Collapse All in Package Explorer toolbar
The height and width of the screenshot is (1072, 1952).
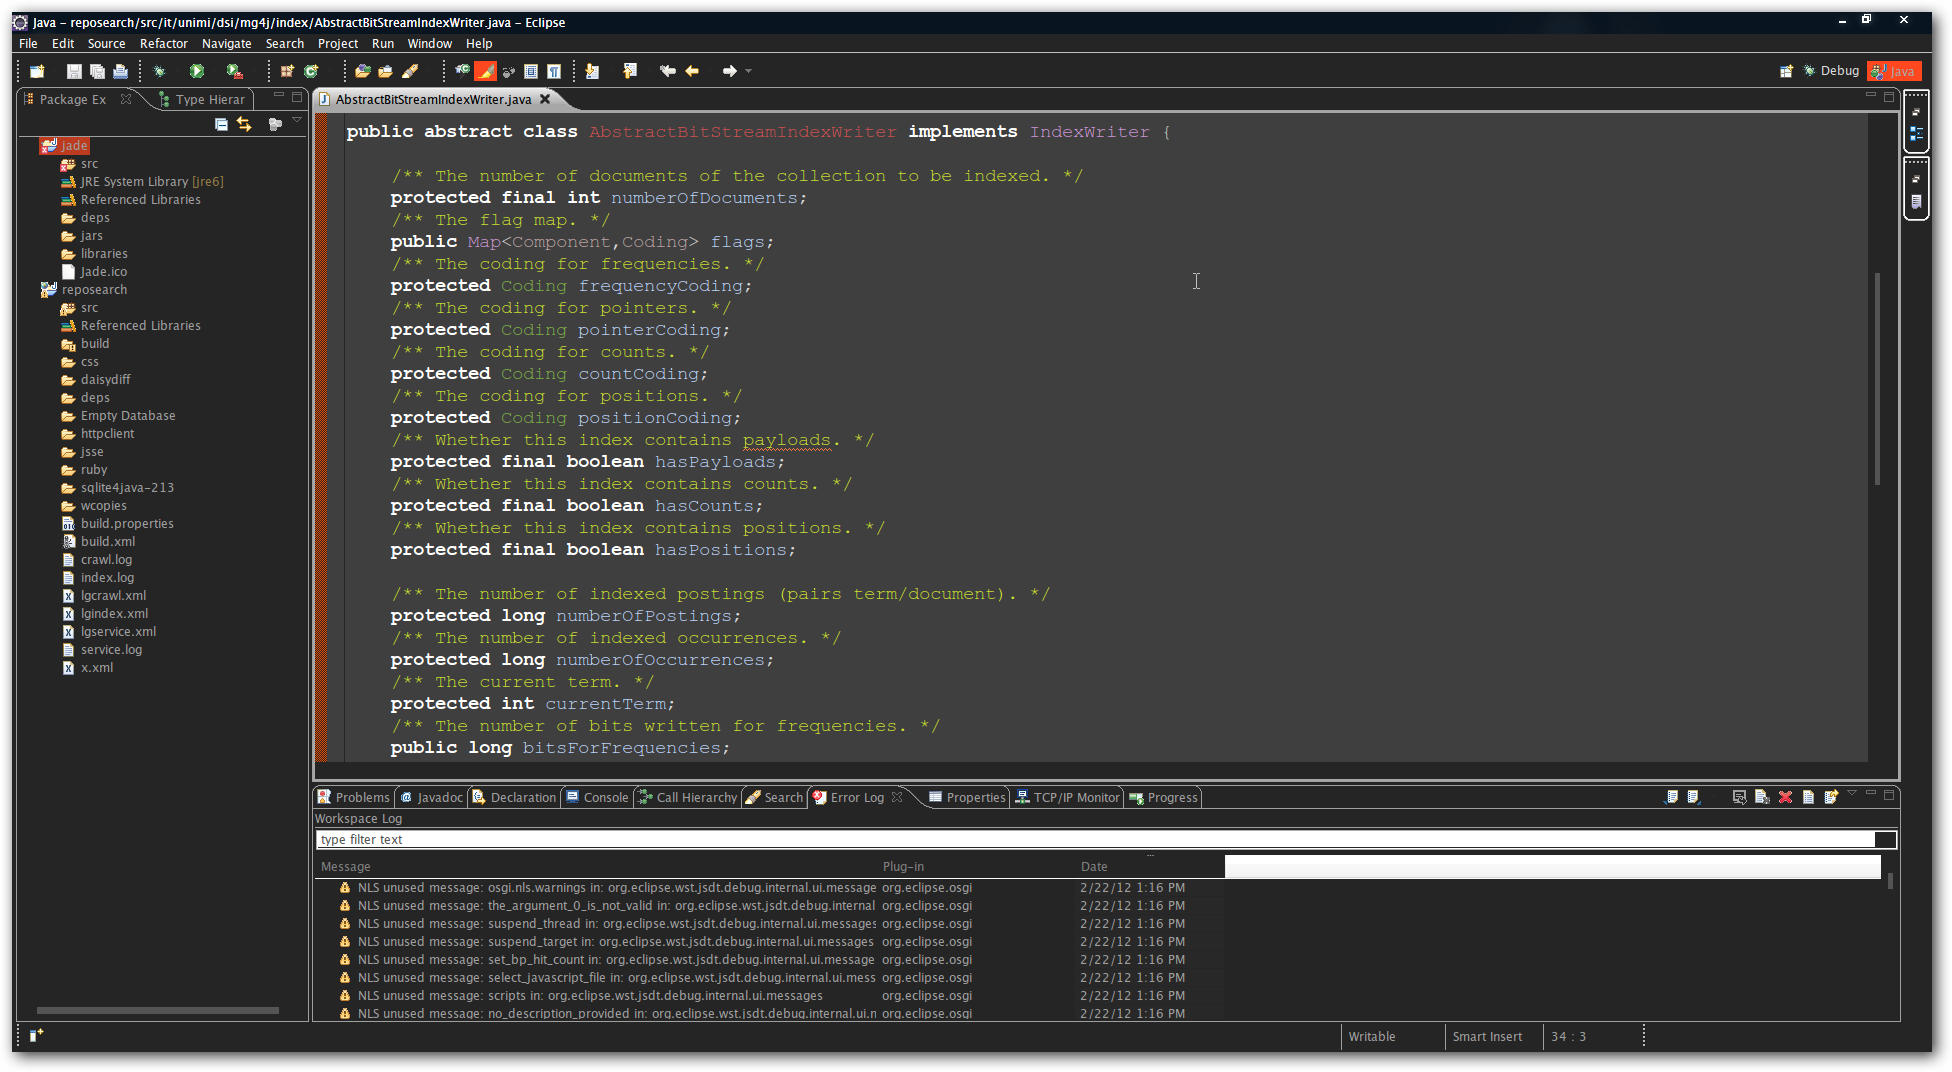[x=222, y=124]
